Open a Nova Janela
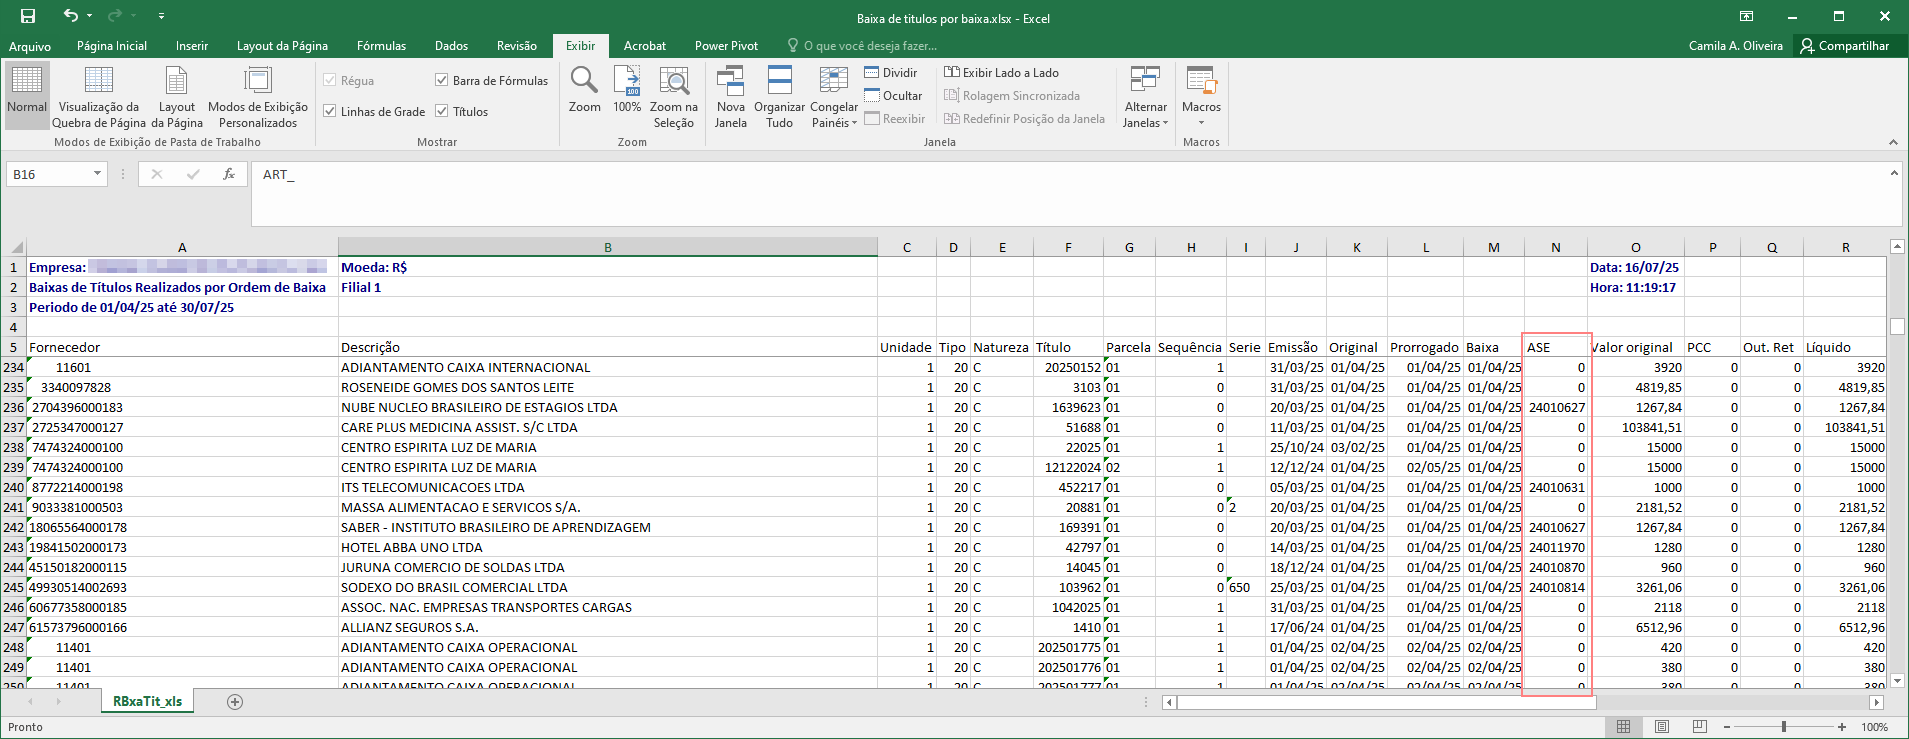1909x739 pixels. click(x=730, y=96)
